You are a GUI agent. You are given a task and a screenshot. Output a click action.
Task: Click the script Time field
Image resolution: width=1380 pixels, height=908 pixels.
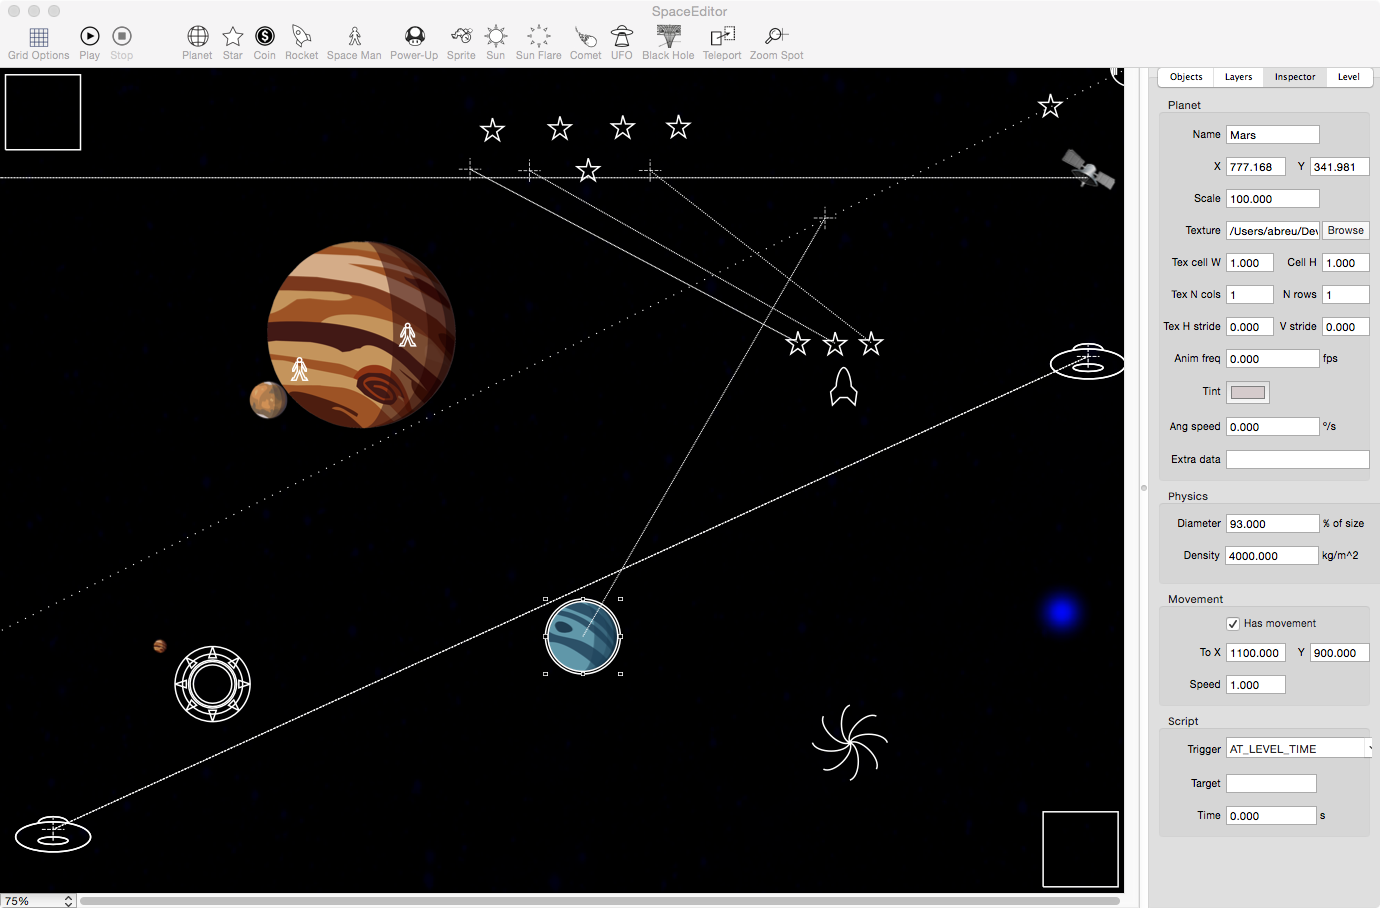(1272, 816)
